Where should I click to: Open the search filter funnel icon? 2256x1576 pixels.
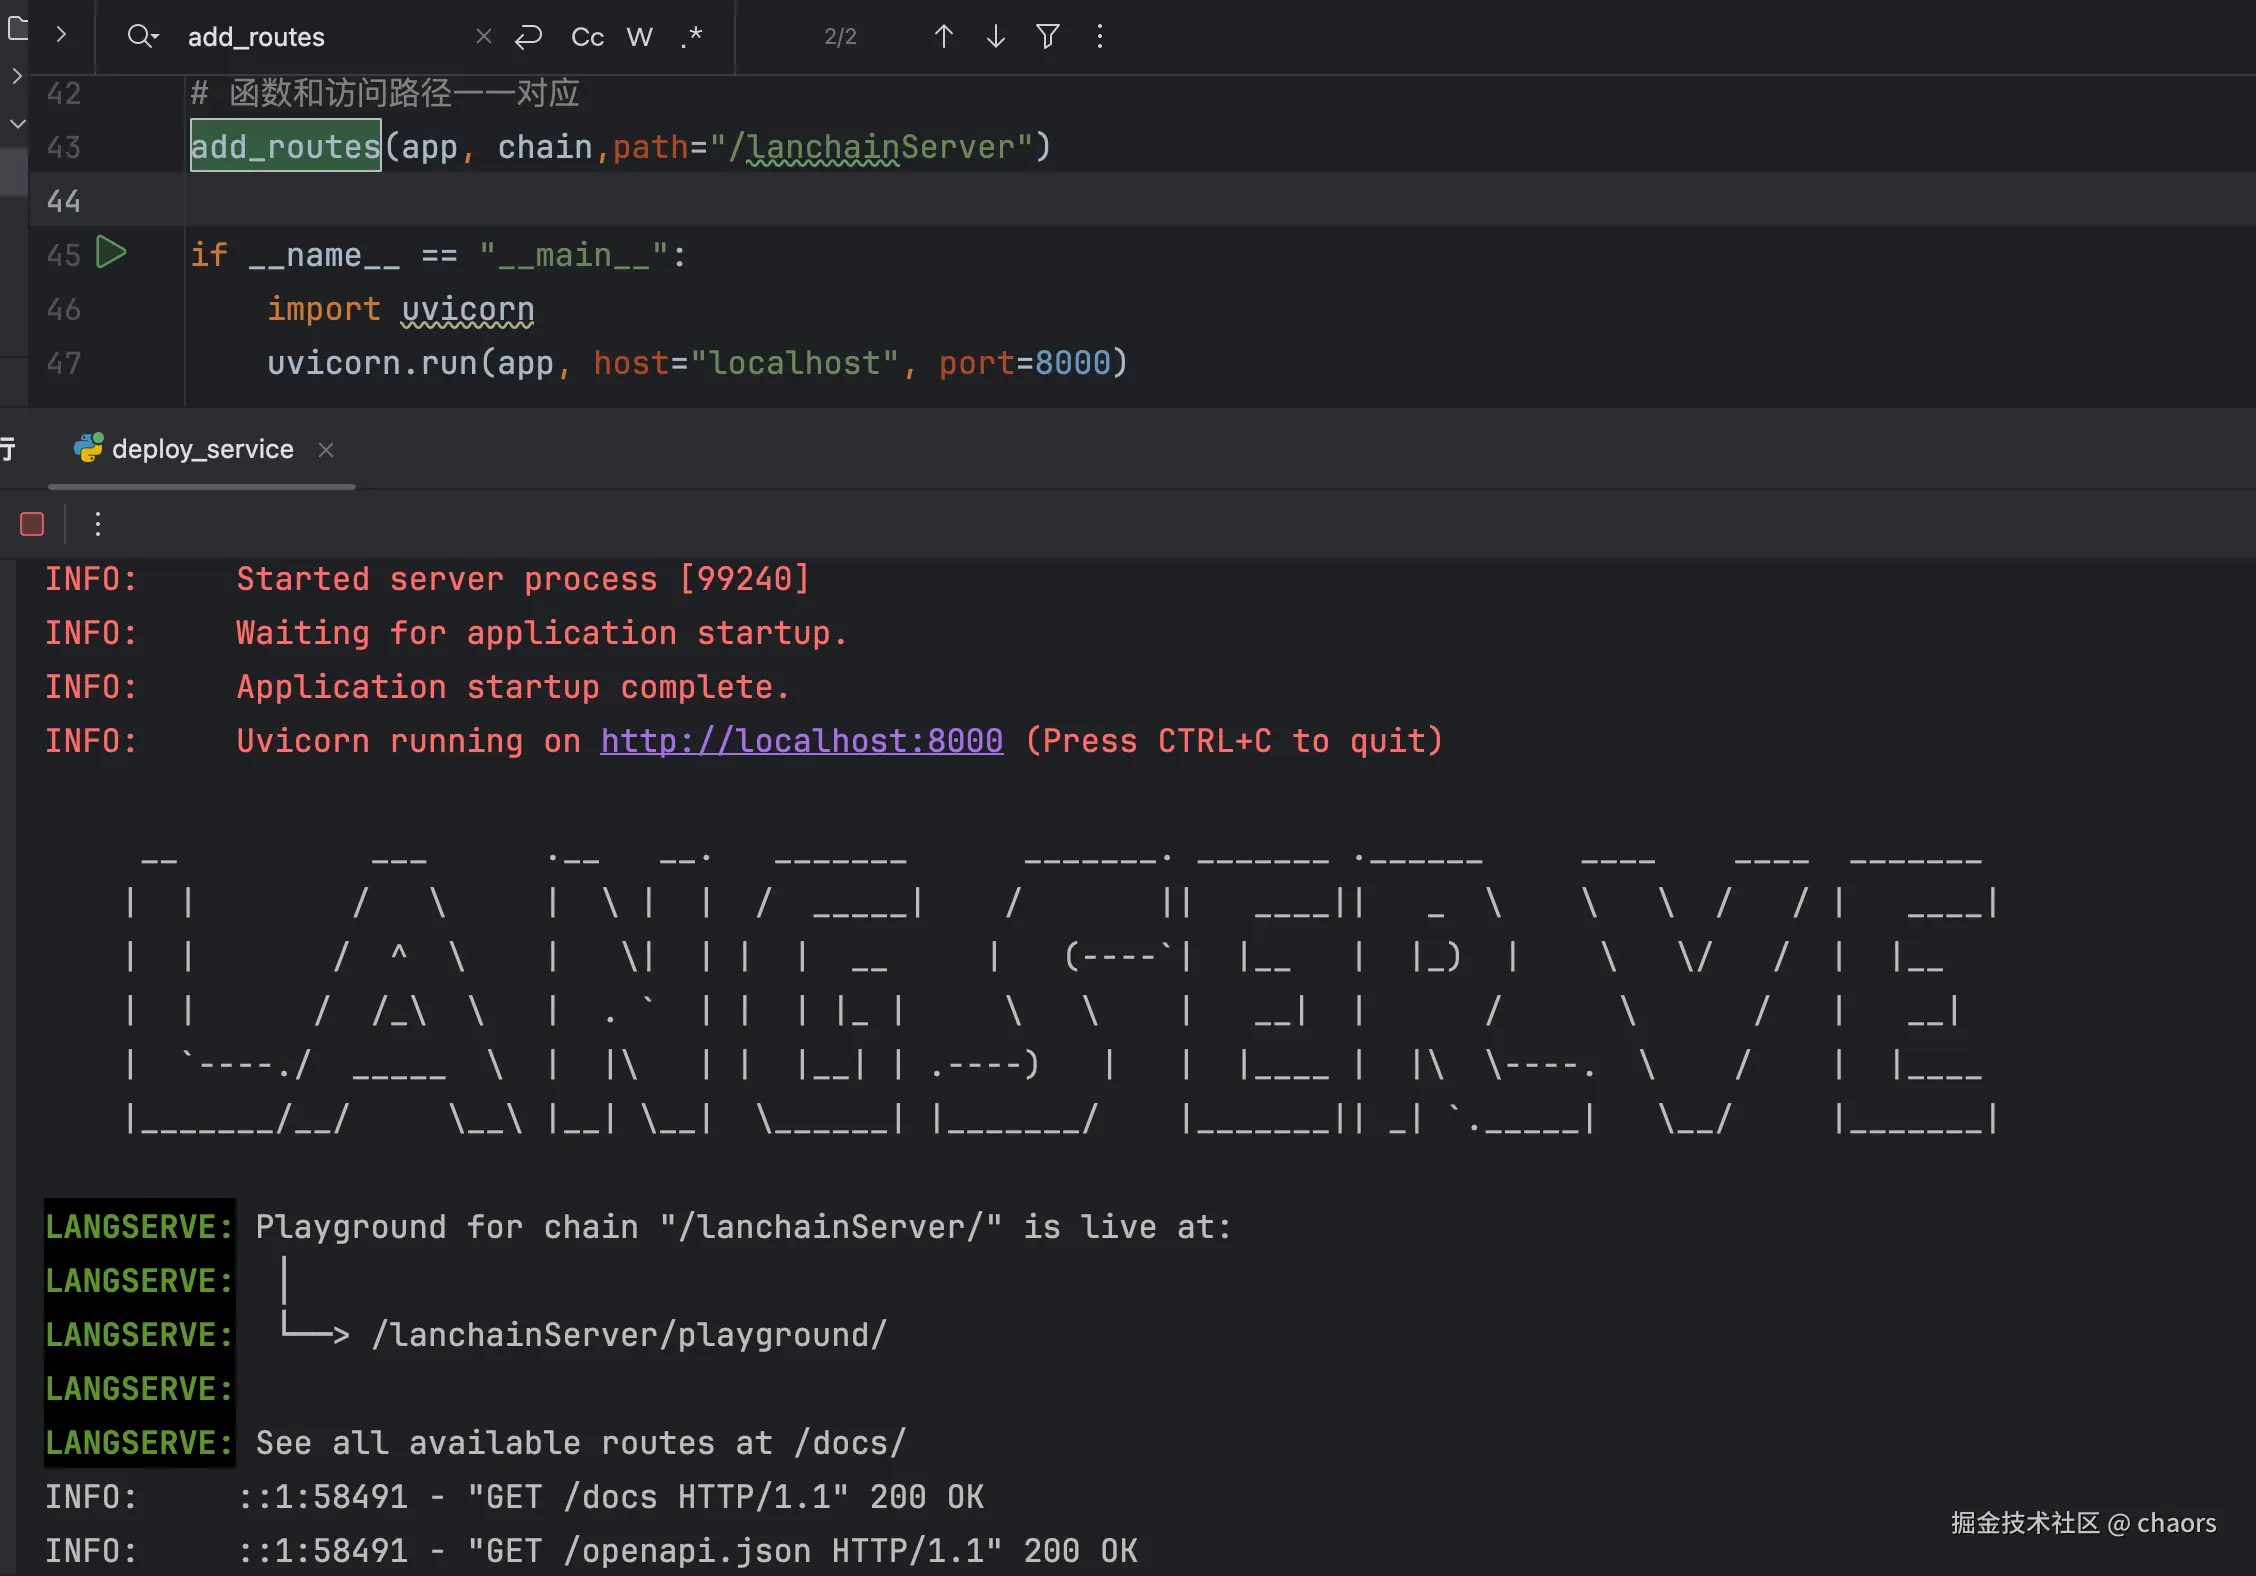click(1047, 37)
